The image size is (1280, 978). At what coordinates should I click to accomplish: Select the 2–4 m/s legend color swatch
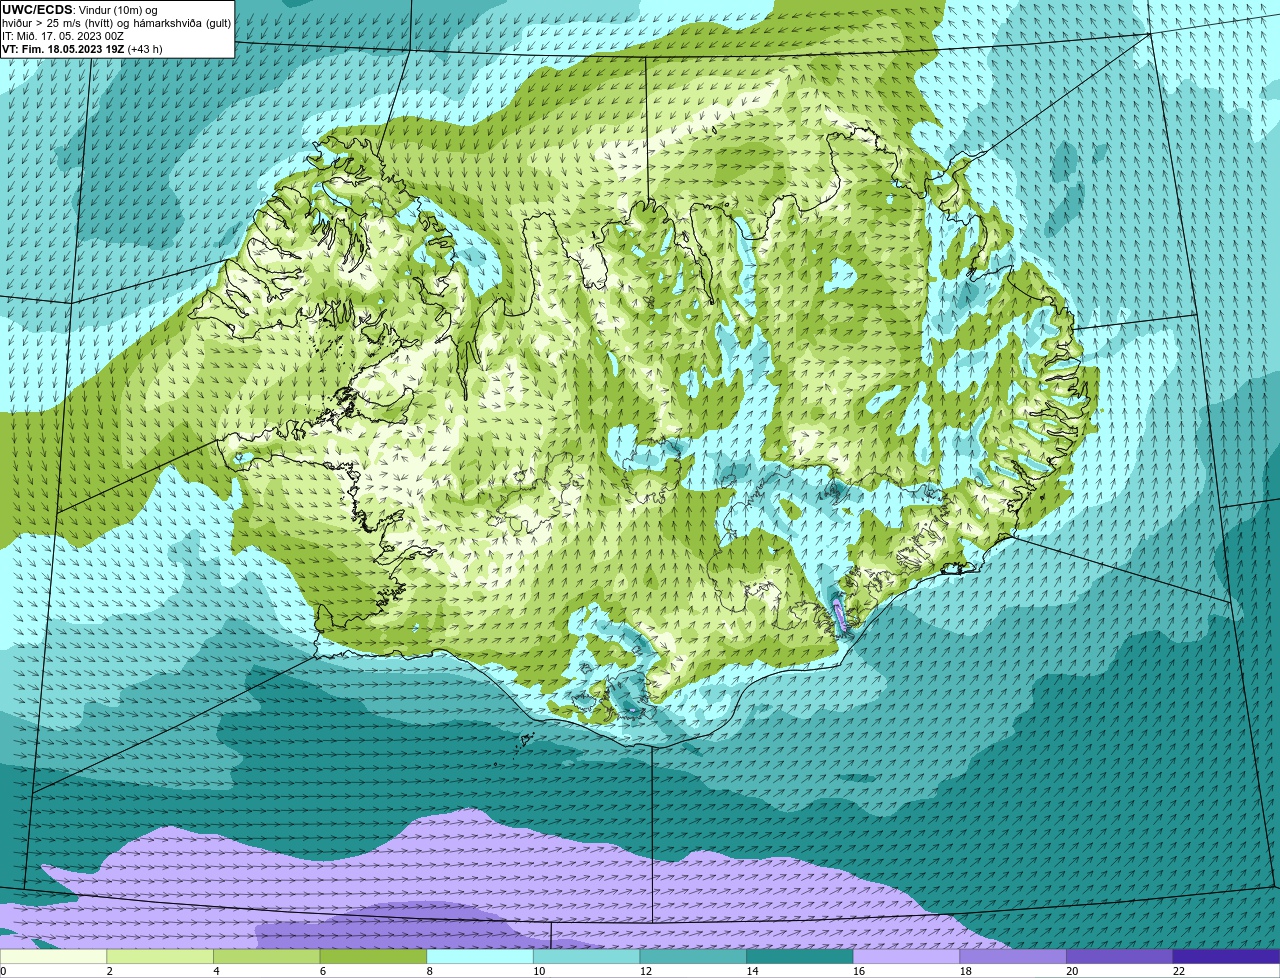[x=160, y=956]
